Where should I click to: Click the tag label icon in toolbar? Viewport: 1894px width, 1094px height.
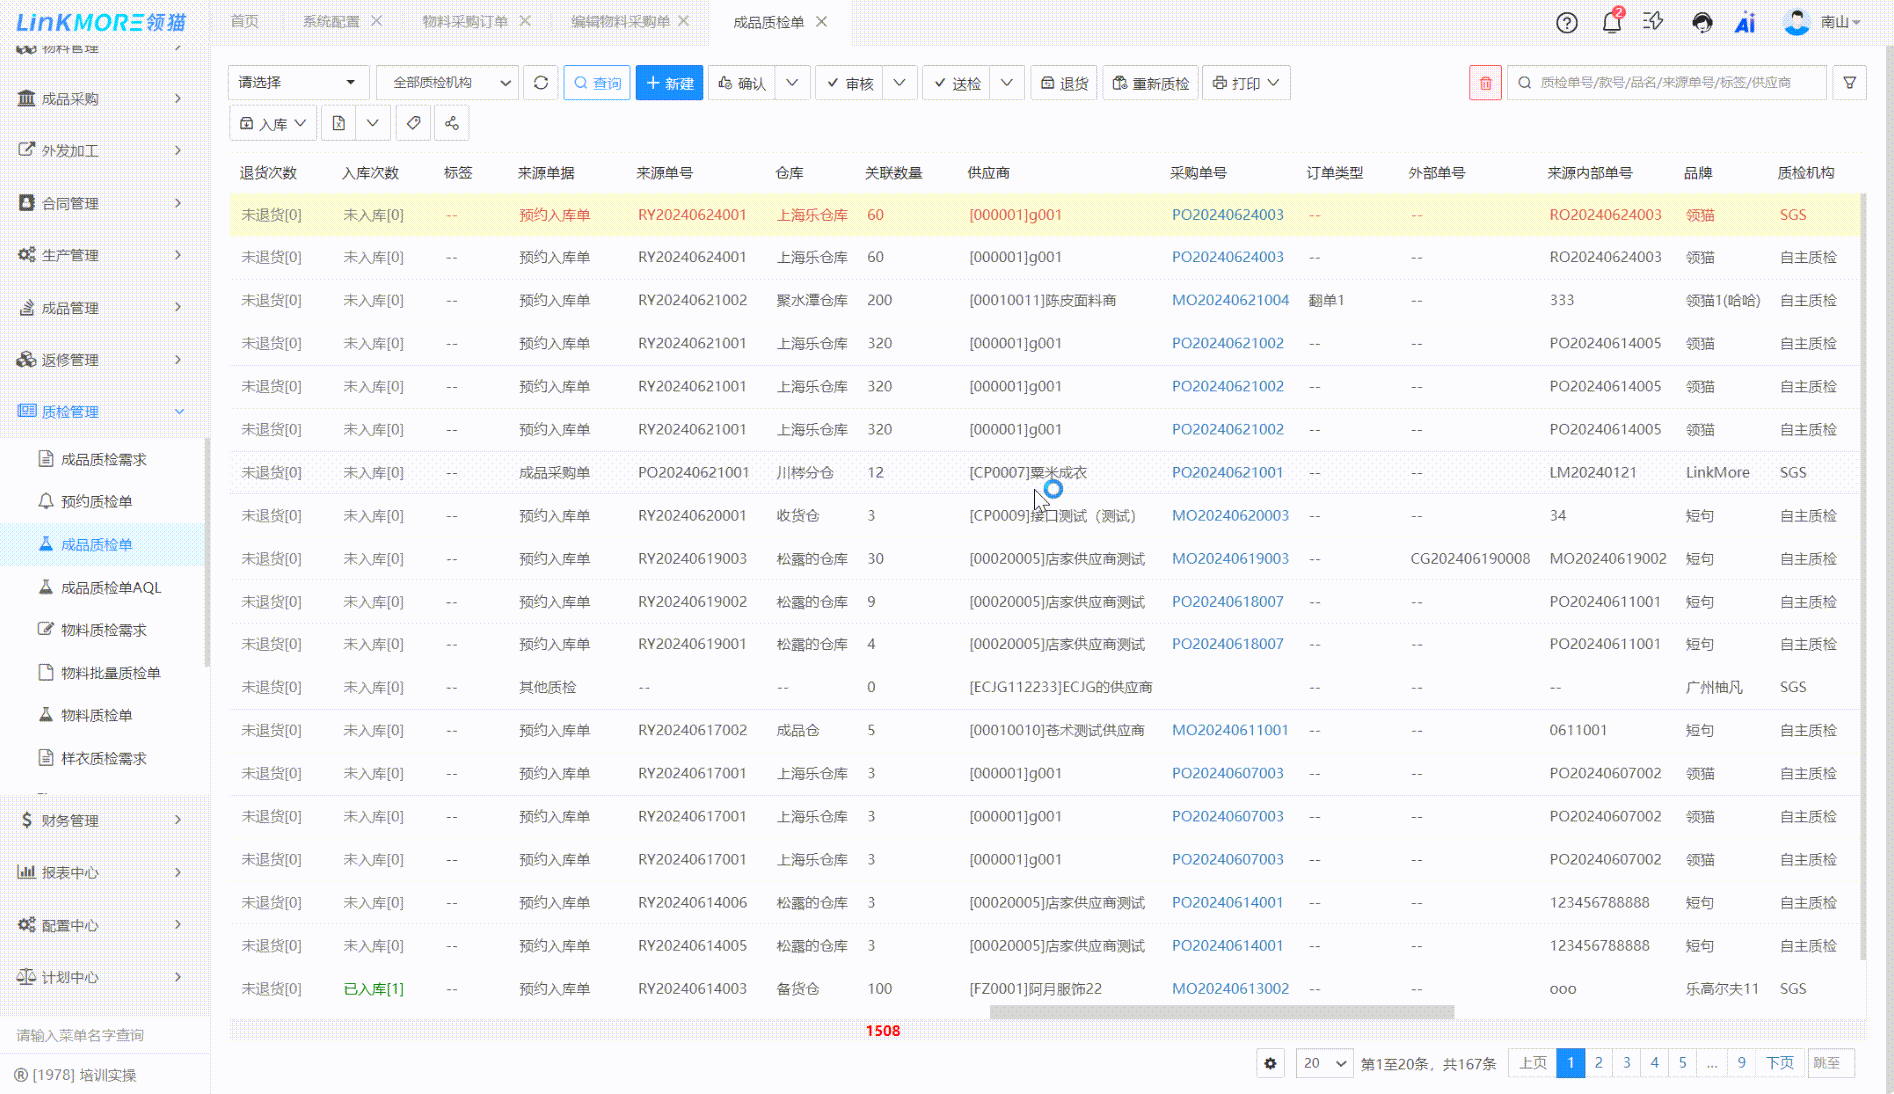coord(413,123)
